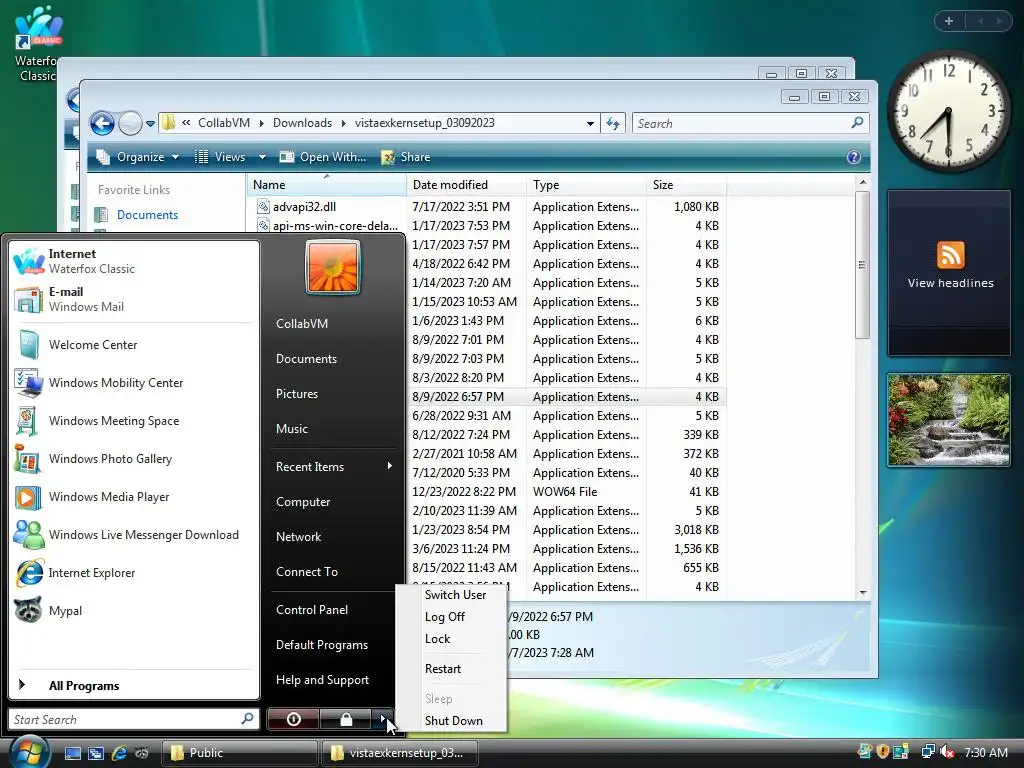The width and height of the screenshot is (1024, 768).
Task: Sort by Size column header
Action: (686, 185)
